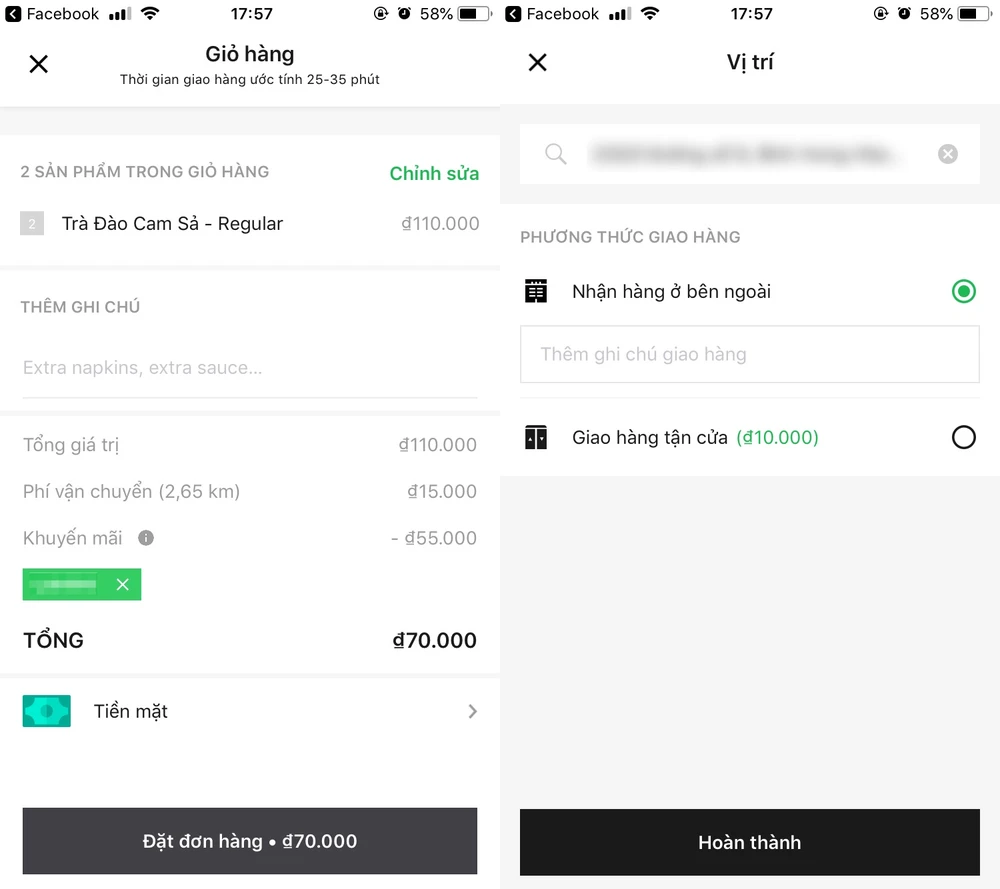Tap the order note field Extra napkins
The width and height of the screenshot is (1000, 889).
click(x=250, y=368)
